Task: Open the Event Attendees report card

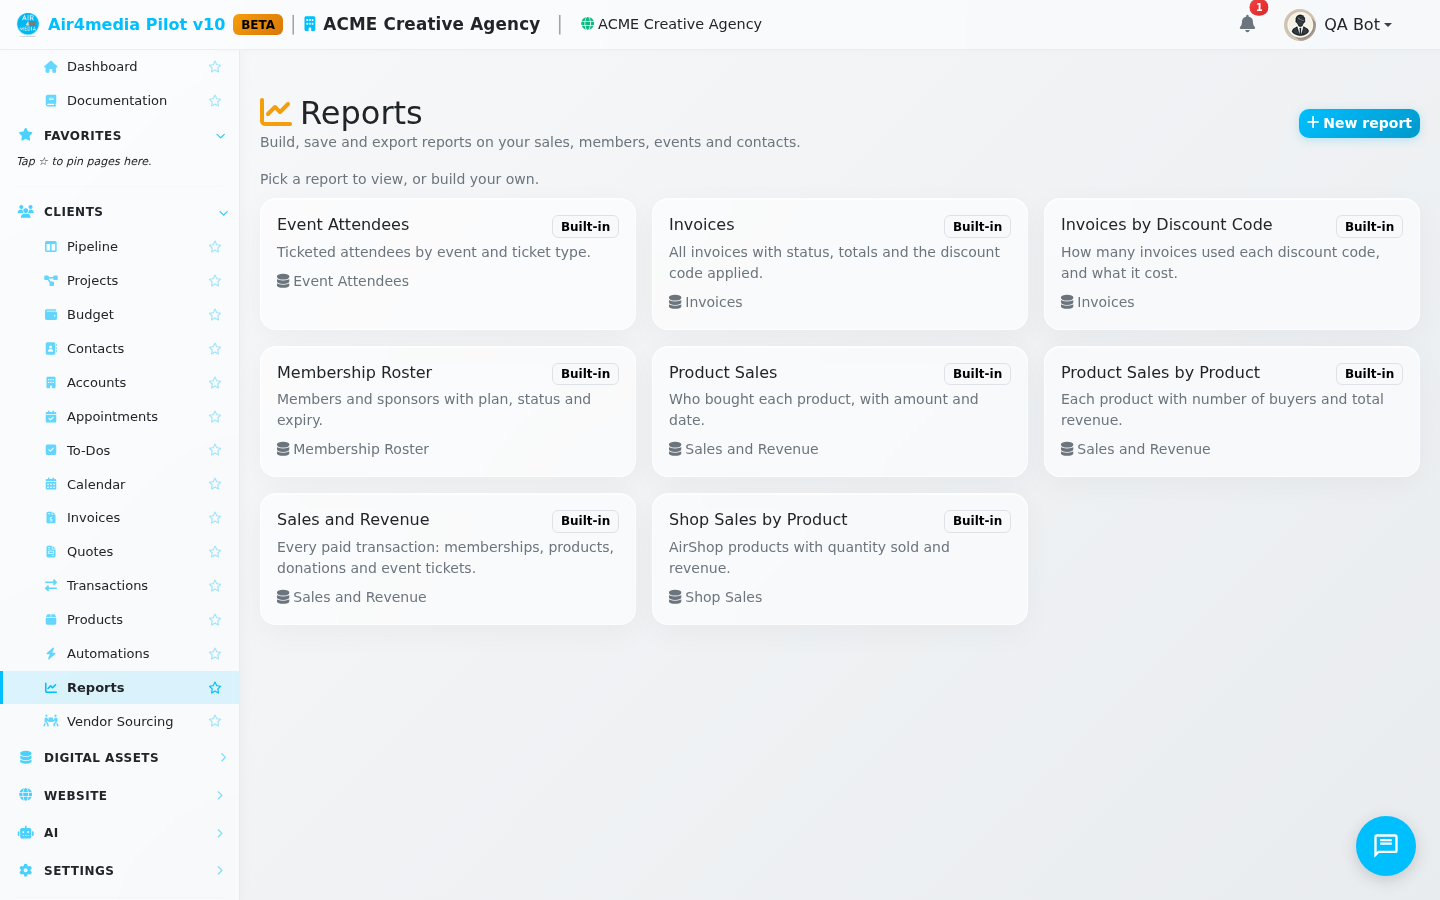Action: (x=448, y=264)
